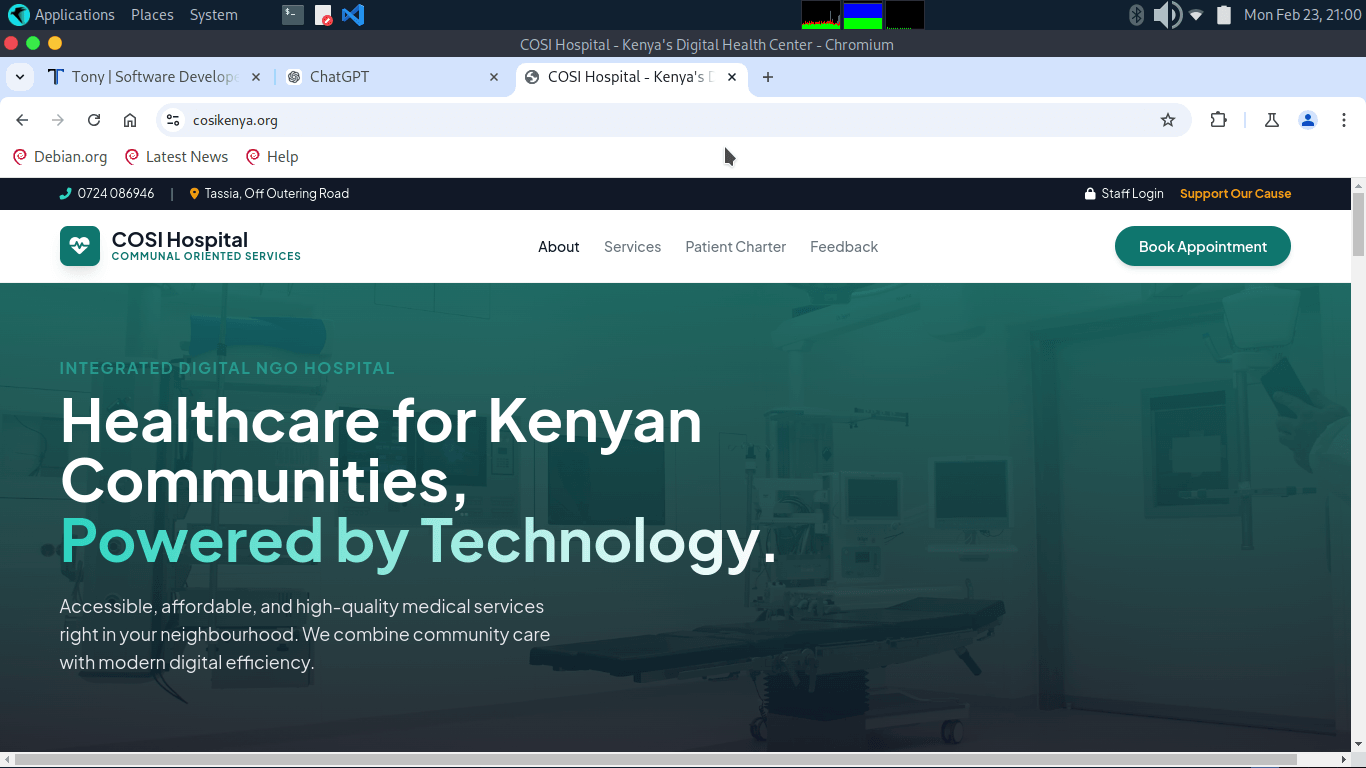Open the terminal launcher in panel
This screenshot has width=1366, height=768.
click(292, 15)
